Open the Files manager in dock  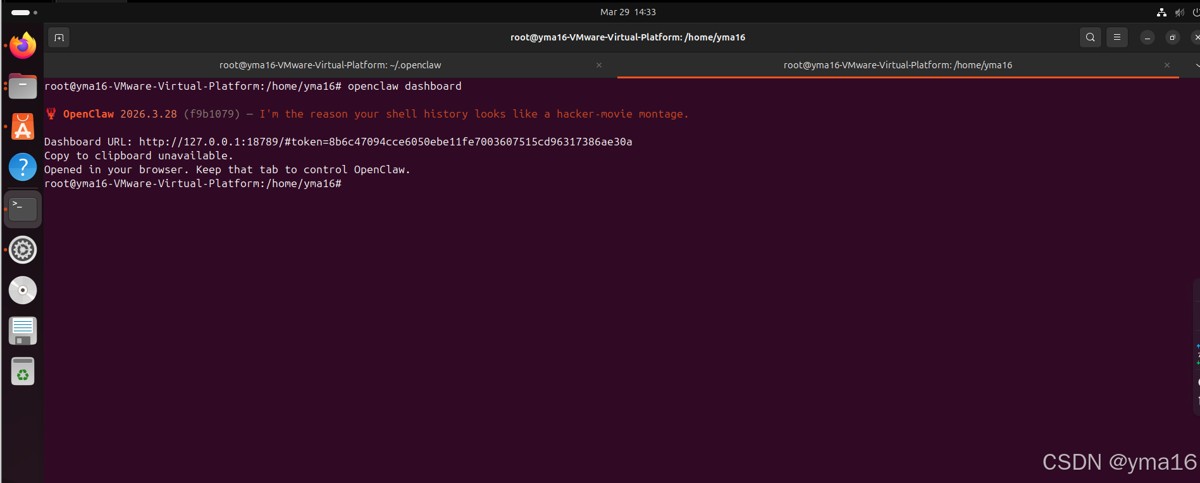coord(23,86)
